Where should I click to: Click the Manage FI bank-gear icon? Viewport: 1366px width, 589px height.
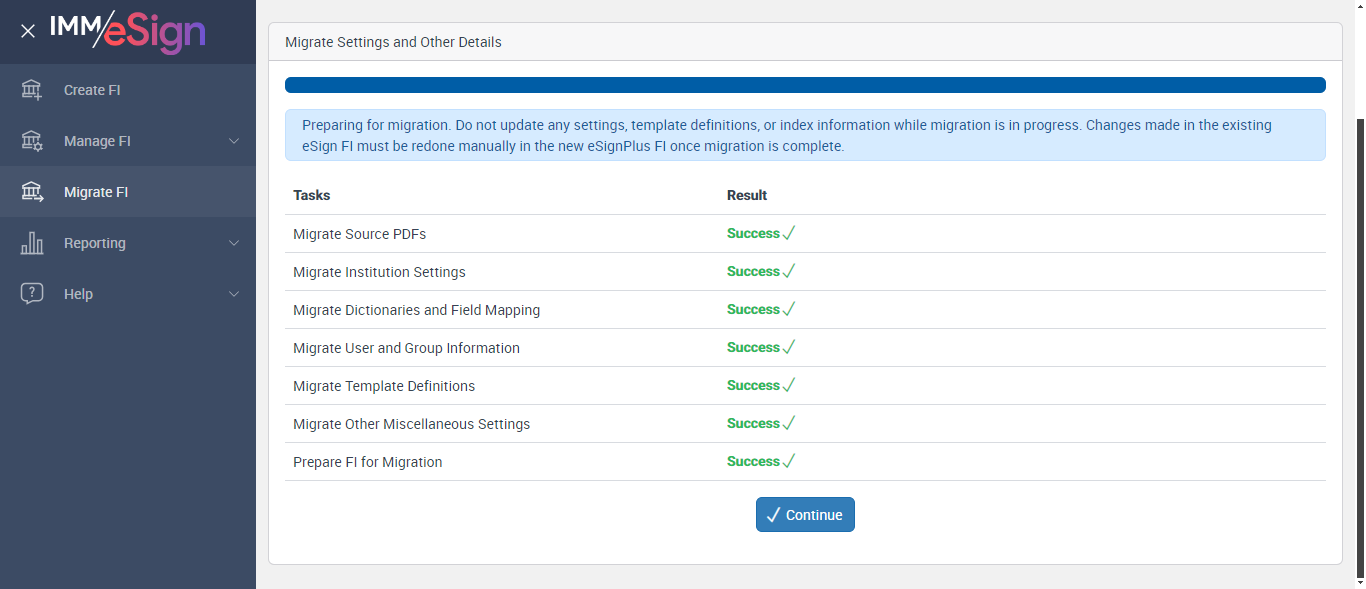[x=32, y=141]
